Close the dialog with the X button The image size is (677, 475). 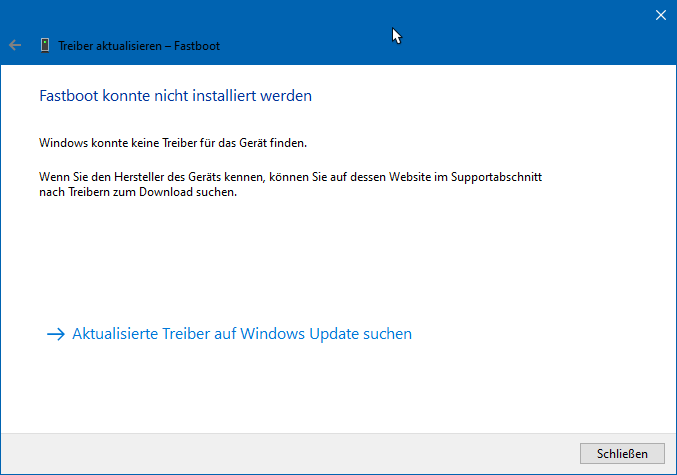click(x=660, y=15)
